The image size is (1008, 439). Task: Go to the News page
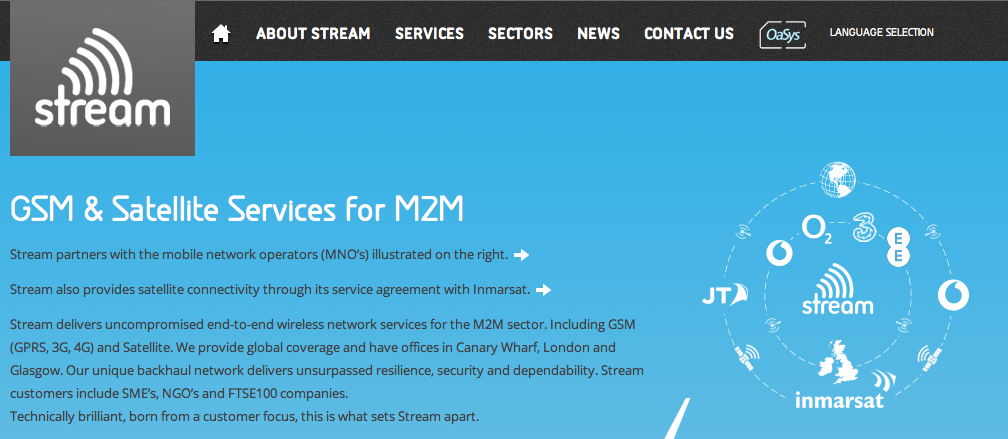point(598,34)
